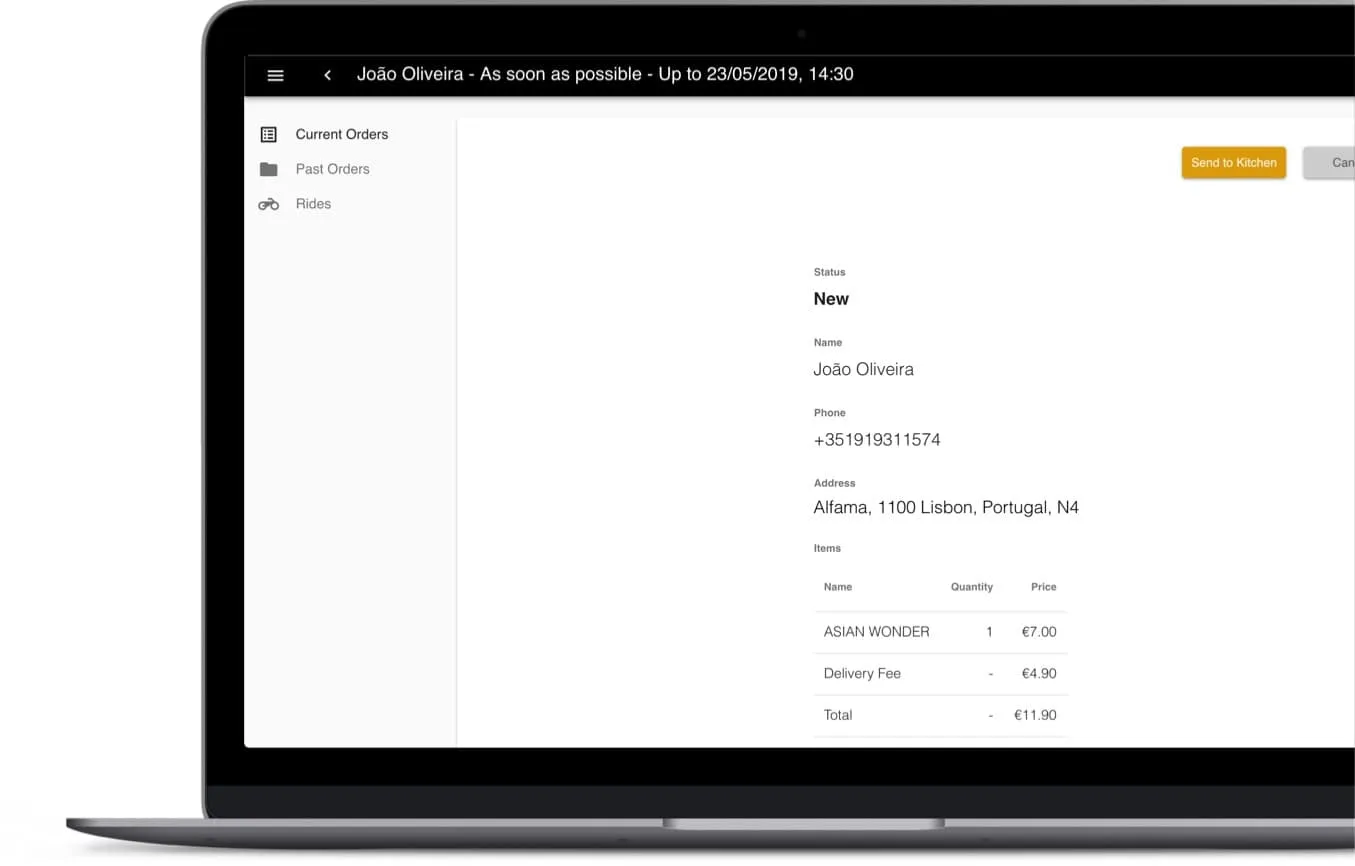
Task: Open the Rides section
Action: [x=313, y=203]
